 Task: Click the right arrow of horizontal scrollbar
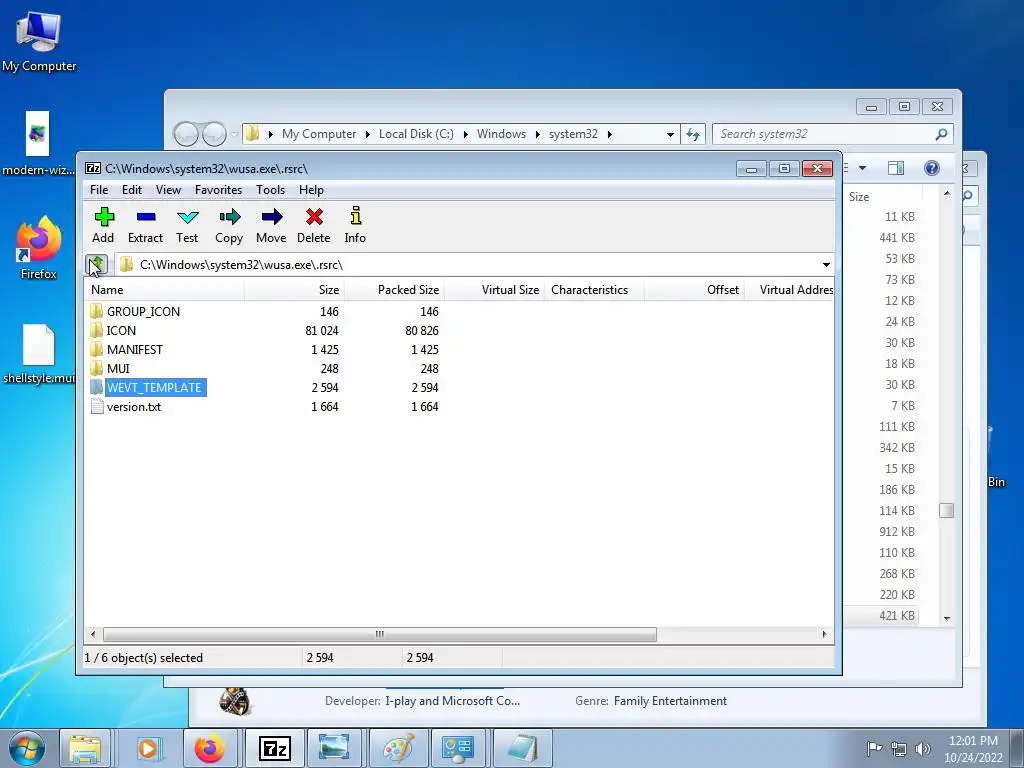point(824,634)
